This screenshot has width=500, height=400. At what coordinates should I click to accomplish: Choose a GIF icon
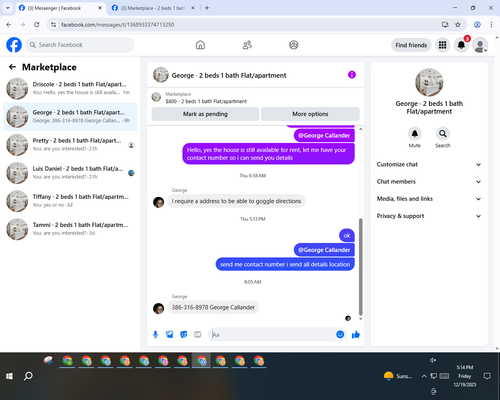pos(198,334)
